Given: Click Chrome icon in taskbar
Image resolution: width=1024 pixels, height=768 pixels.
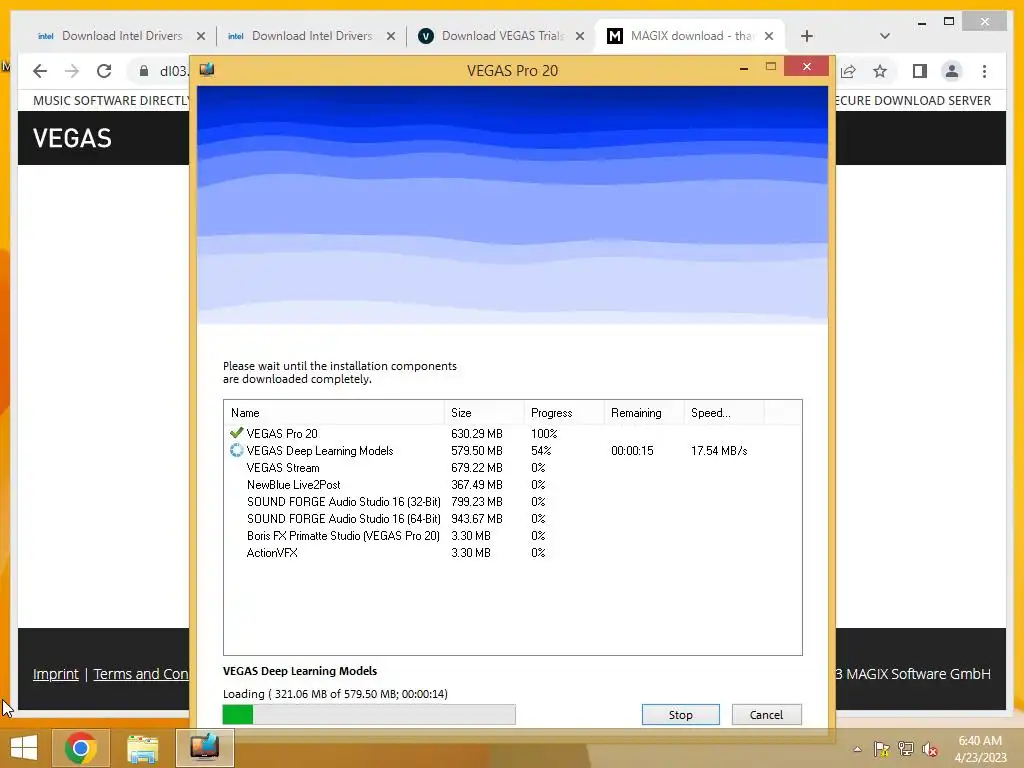Looking at the screenshot, I should click(81, 748).
